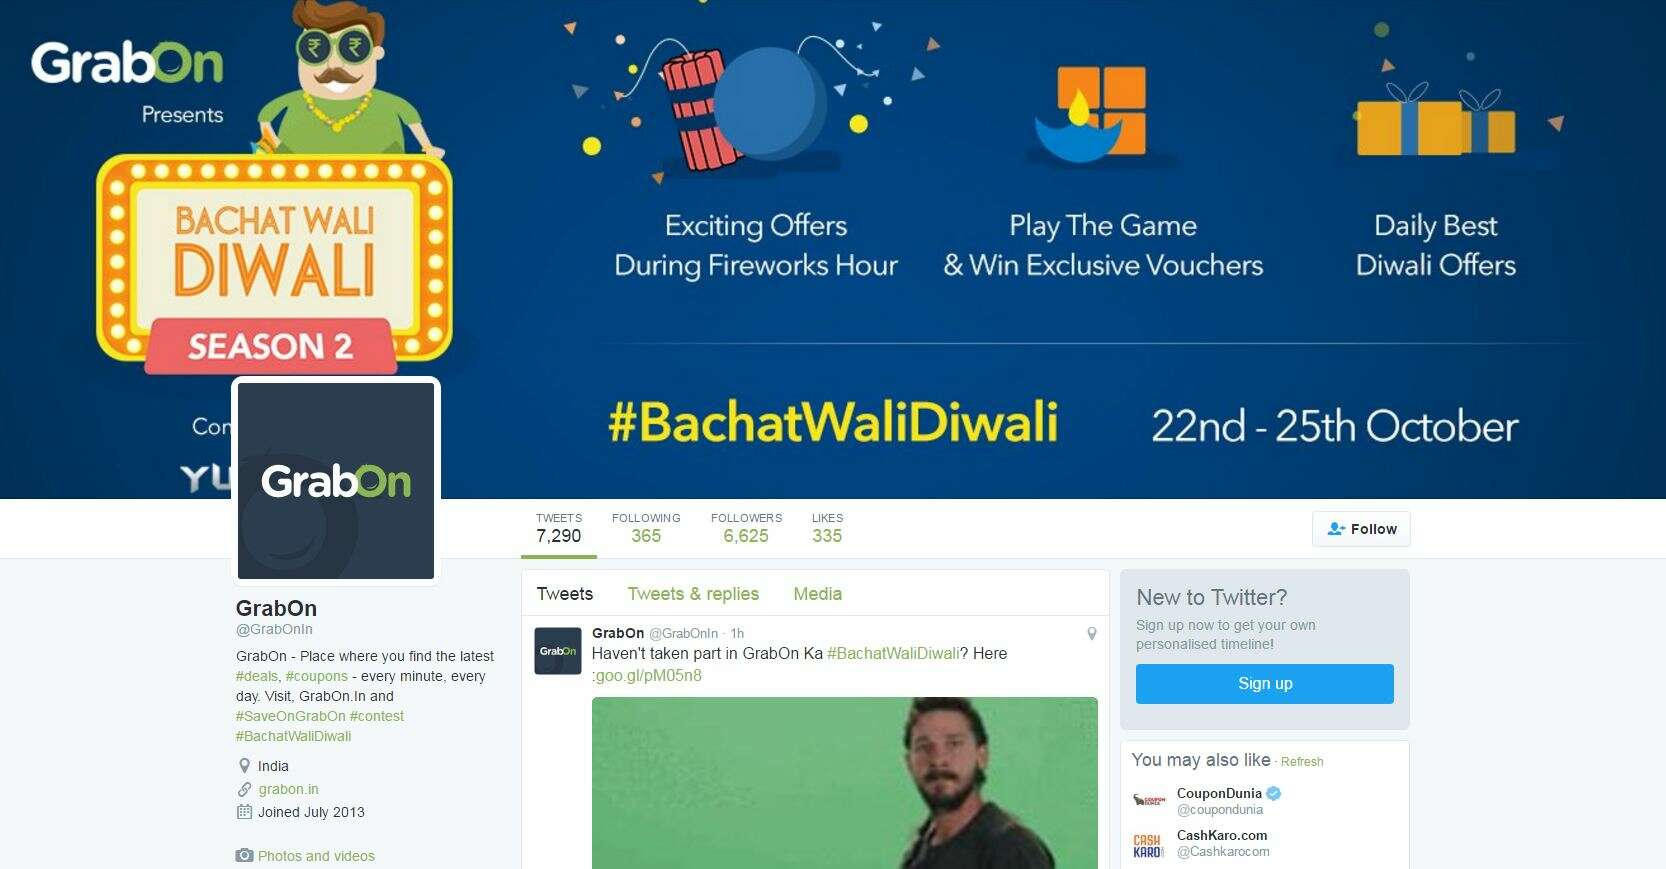Open the grabon.in website link
Image resolution: width=1666 pixels, height=869 pixels.
(288, 789)
